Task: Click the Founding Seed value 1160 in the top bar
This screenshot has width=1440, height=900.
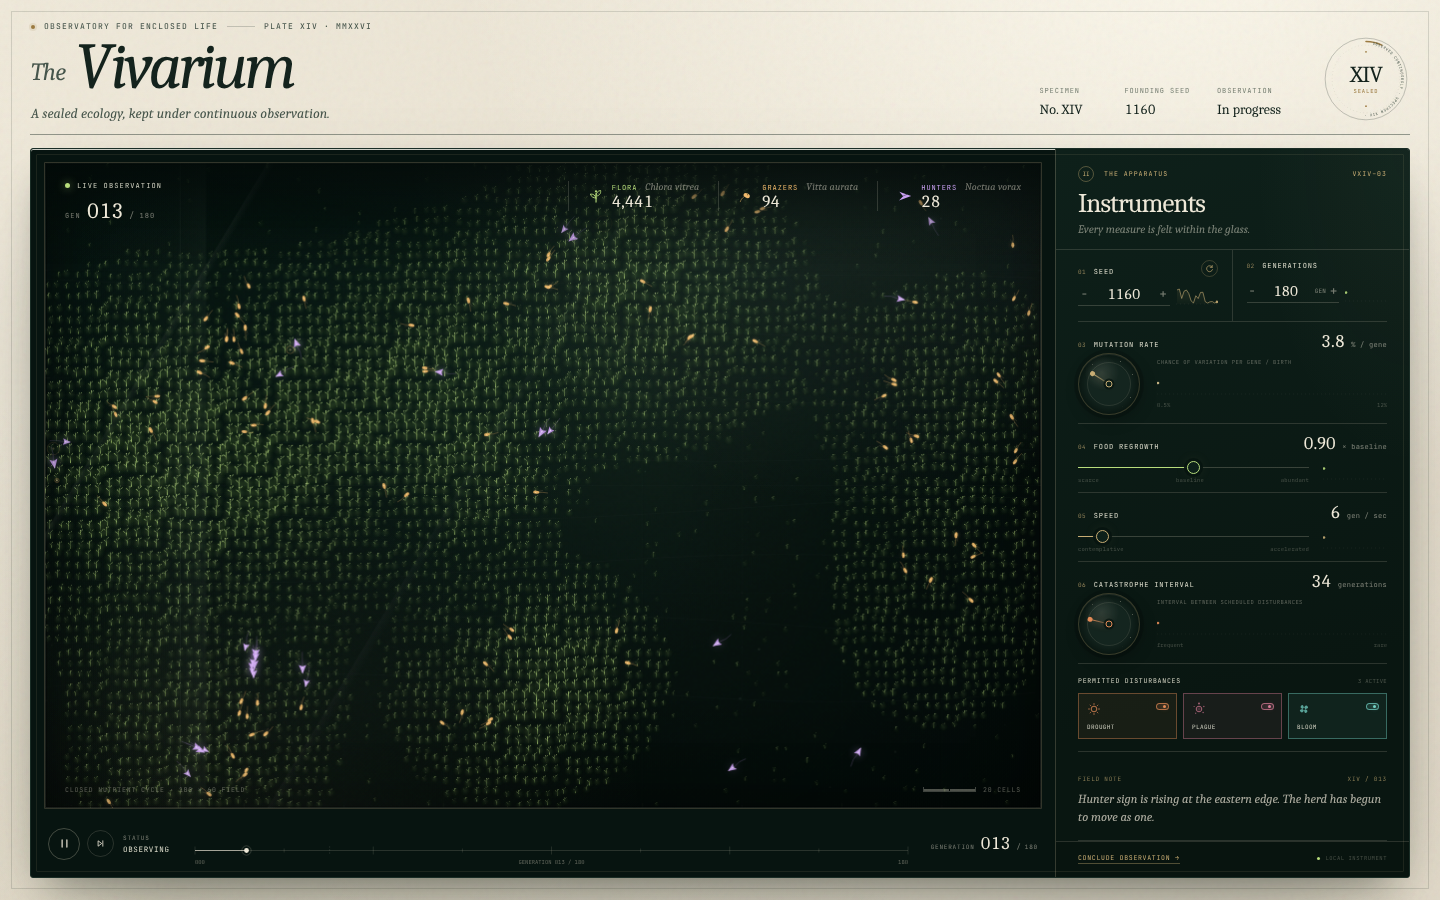Action: click(1140, 110)
